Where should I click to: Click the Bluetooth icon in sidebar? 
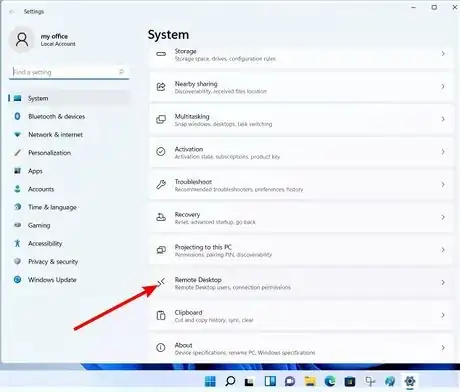17,116
